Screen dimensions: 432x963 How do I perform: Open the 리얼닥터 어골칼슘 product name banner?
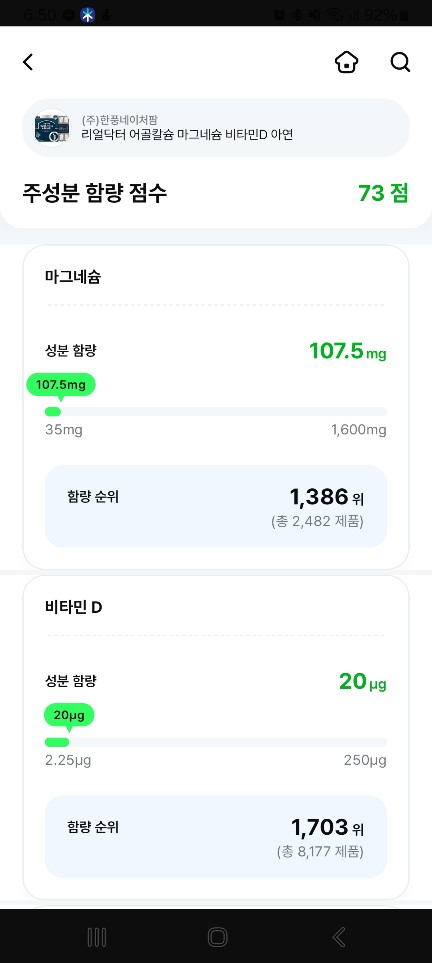(x=216, y=127)
